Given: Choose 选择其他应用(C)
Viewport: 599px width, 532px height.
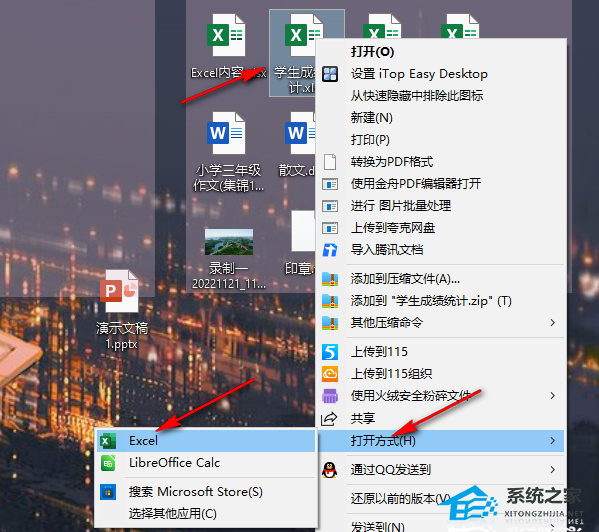Looking at the screenshot, I should click(206, 514).
